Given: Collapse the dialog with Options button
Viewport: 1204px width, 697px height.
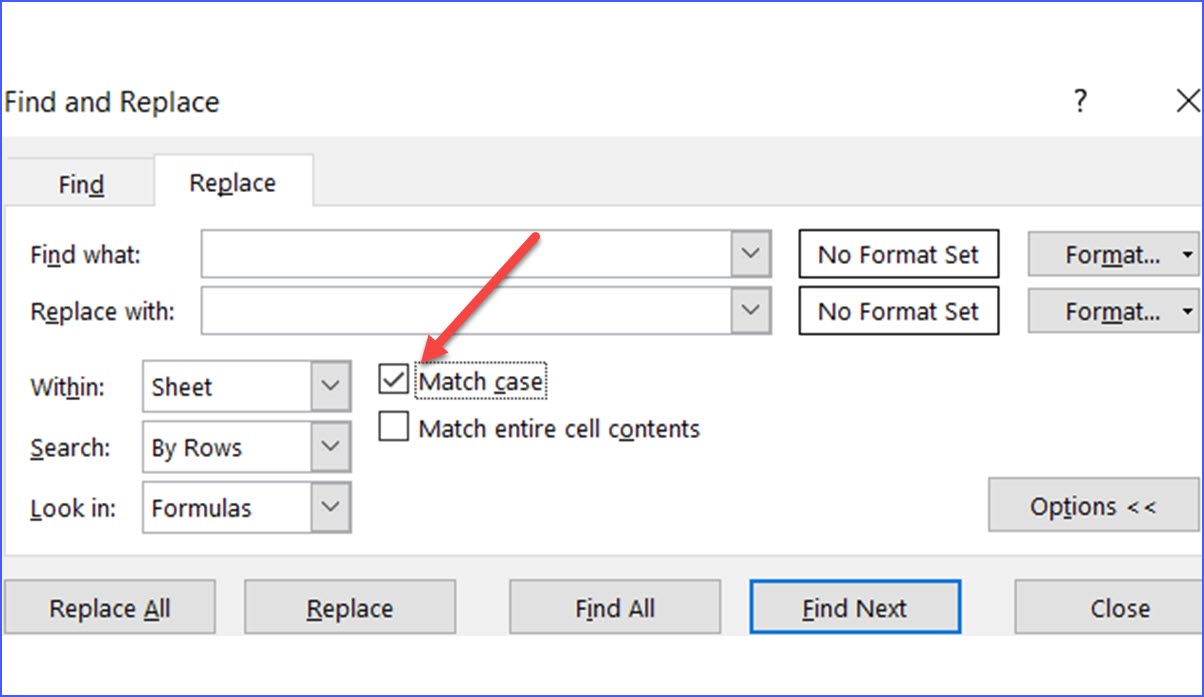Looking at the screenshot, I should click(x=1092, y=506).
